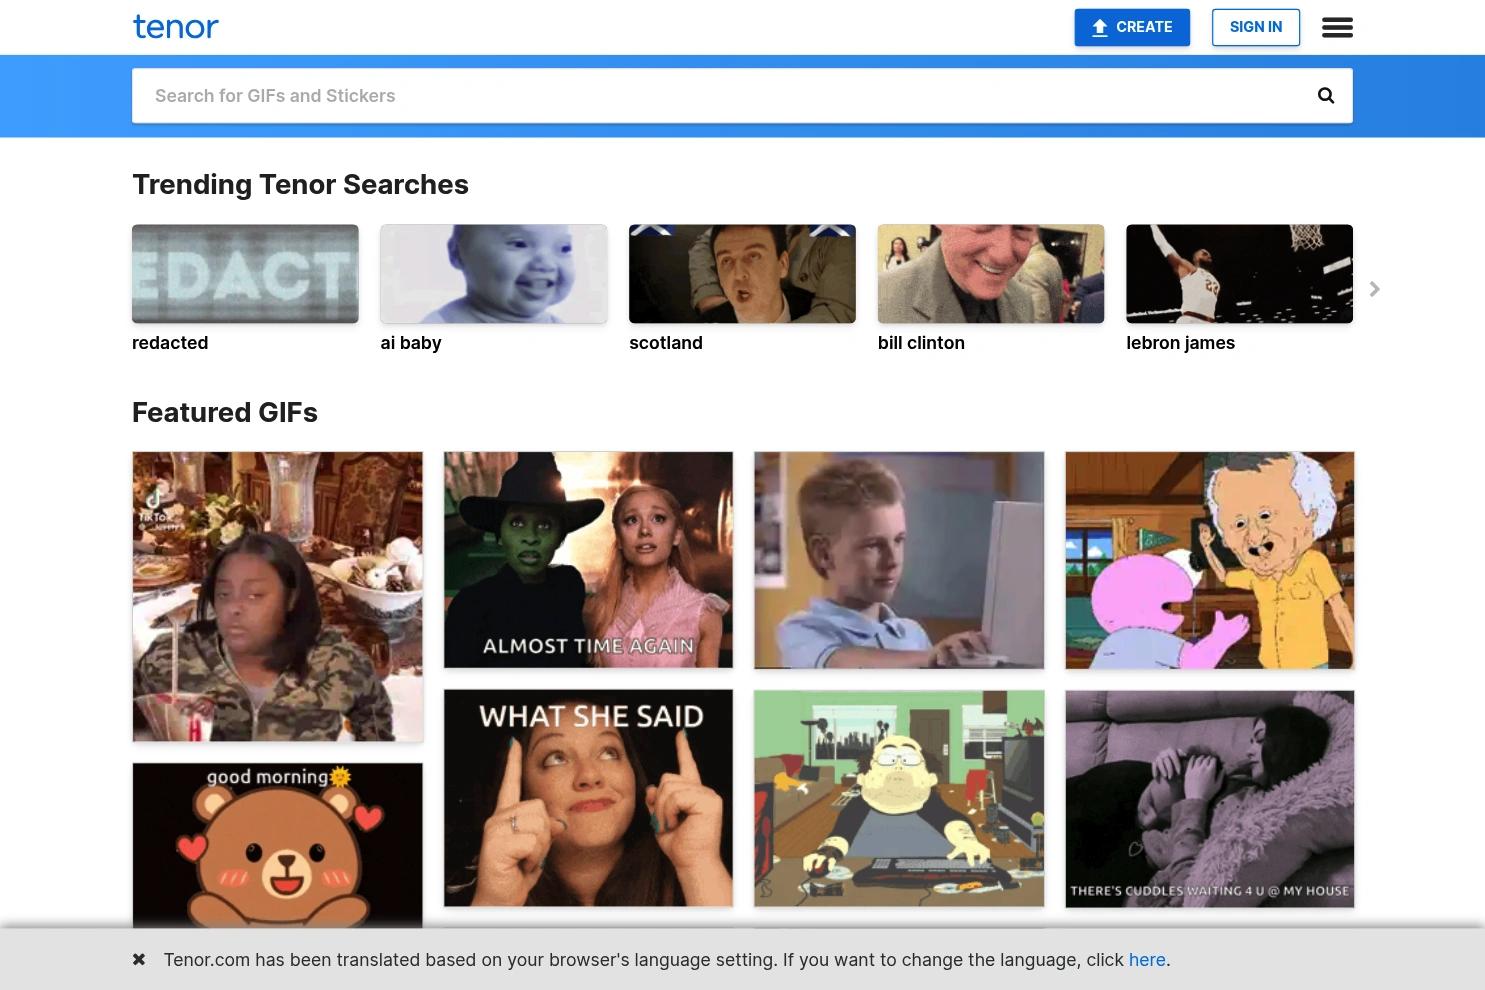The height and width of the screenshot is (990, 1485).
Task: Follow the 'here' language change link
Action: click(x=1147, y=960)
